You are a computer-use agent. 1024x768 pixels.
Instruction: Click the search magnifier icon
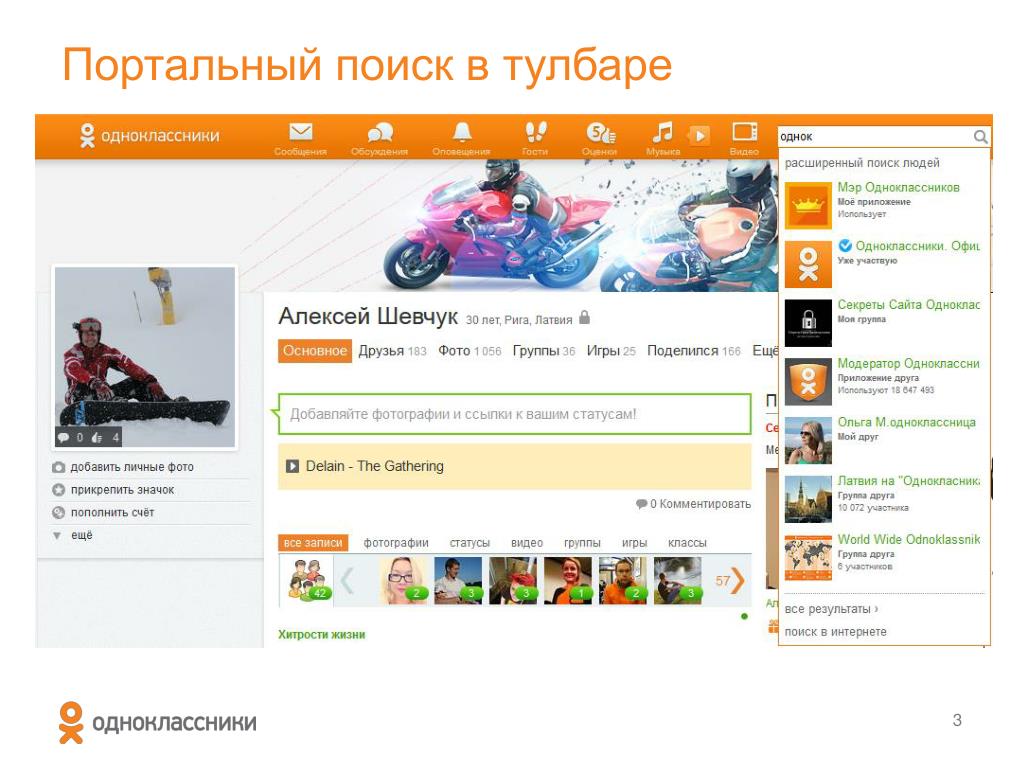[x=980, y=136]
